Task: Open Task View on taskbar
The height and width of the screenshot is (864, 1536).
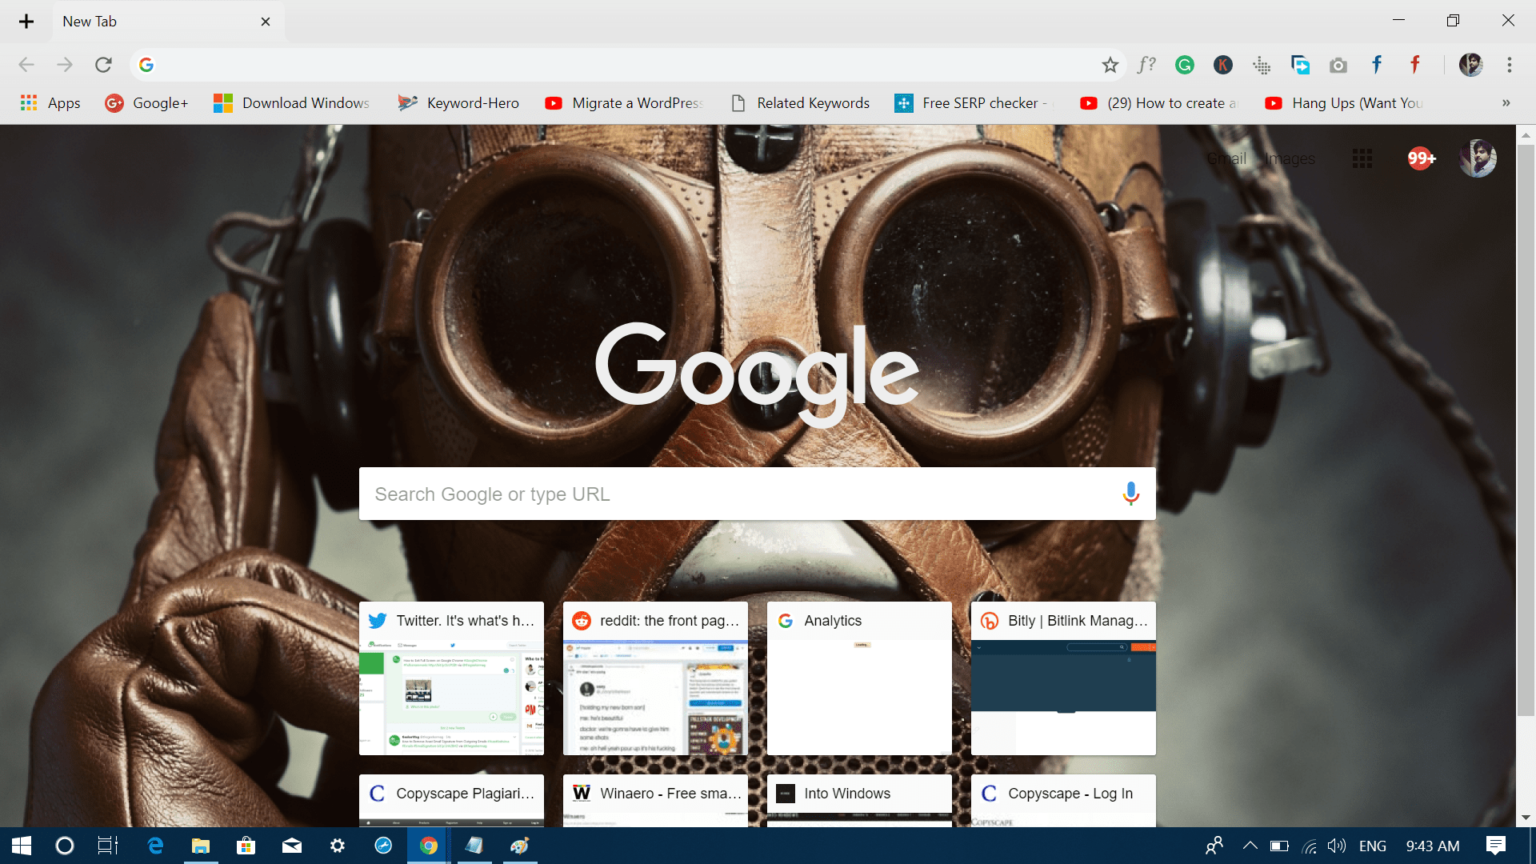Action: (108, 846)
